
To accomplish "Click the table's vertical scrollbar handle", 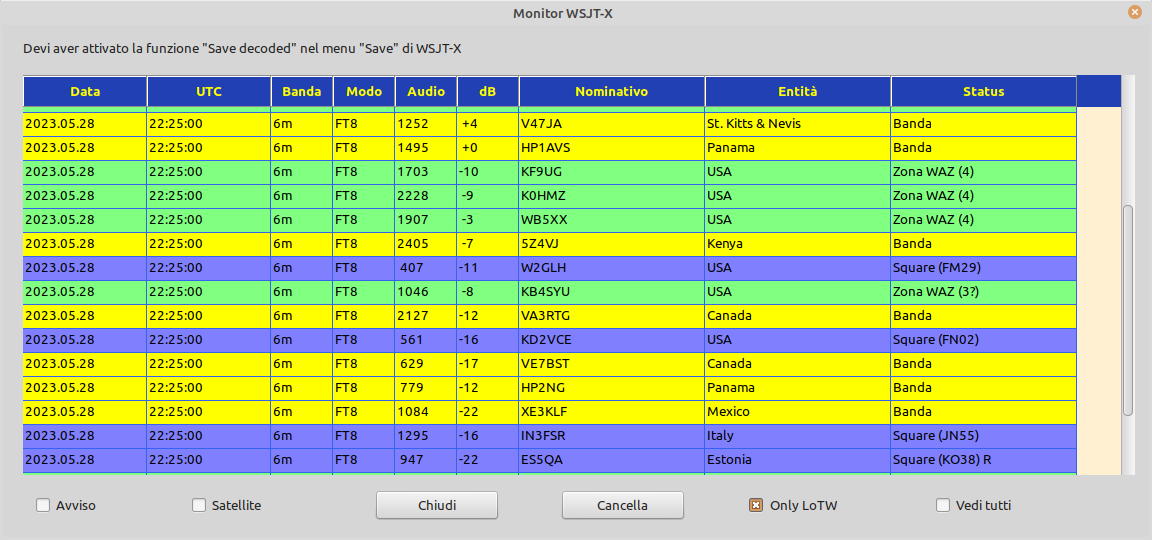I will [1128, 311].
